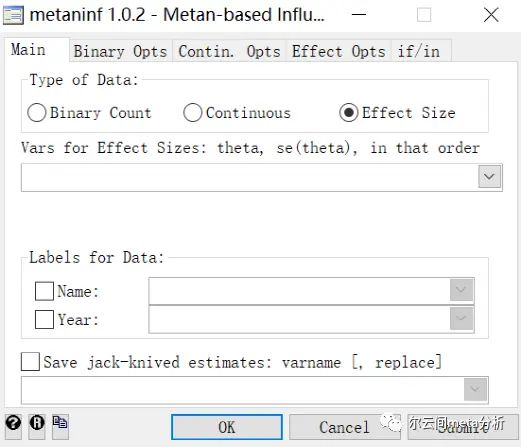Click the Cancel button
521x447 pixels.
[345, 427]
